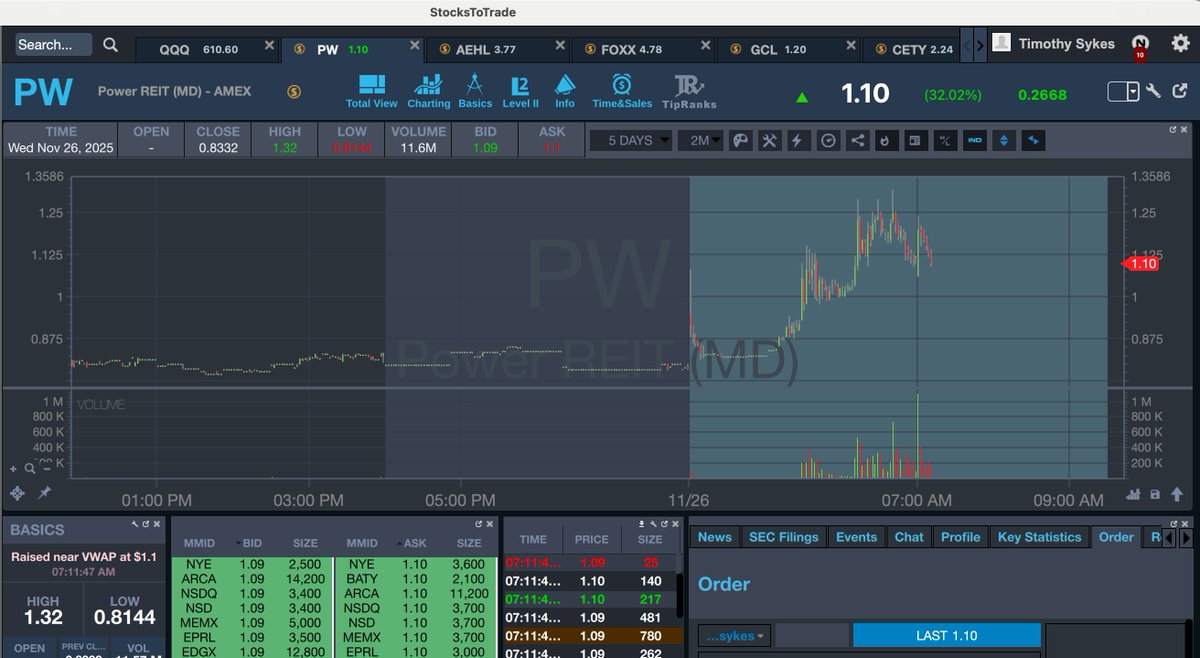Click the save icon at chart bottom-right
Image resolution: width=1200 pixels, height=658 pixels.
1154,494
